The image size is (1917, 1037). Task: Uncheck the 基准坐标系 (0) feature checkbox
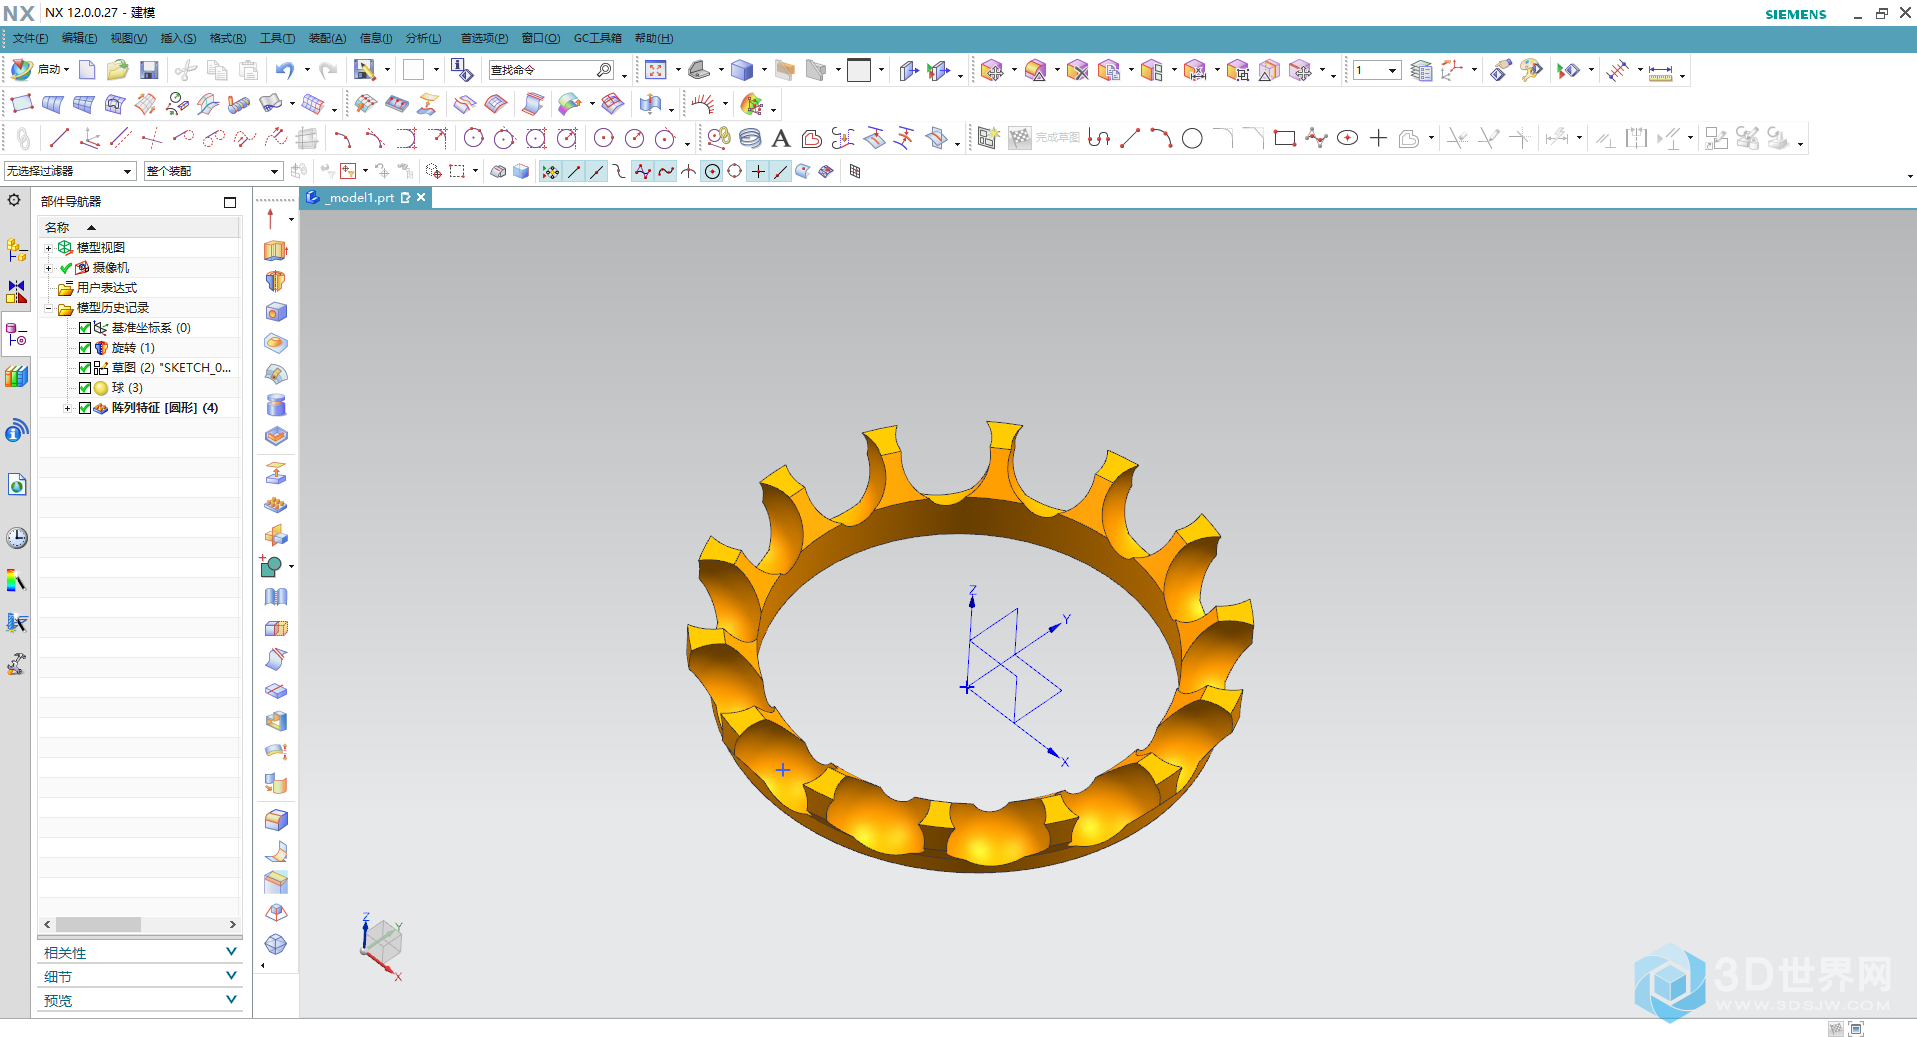[85, 328]
